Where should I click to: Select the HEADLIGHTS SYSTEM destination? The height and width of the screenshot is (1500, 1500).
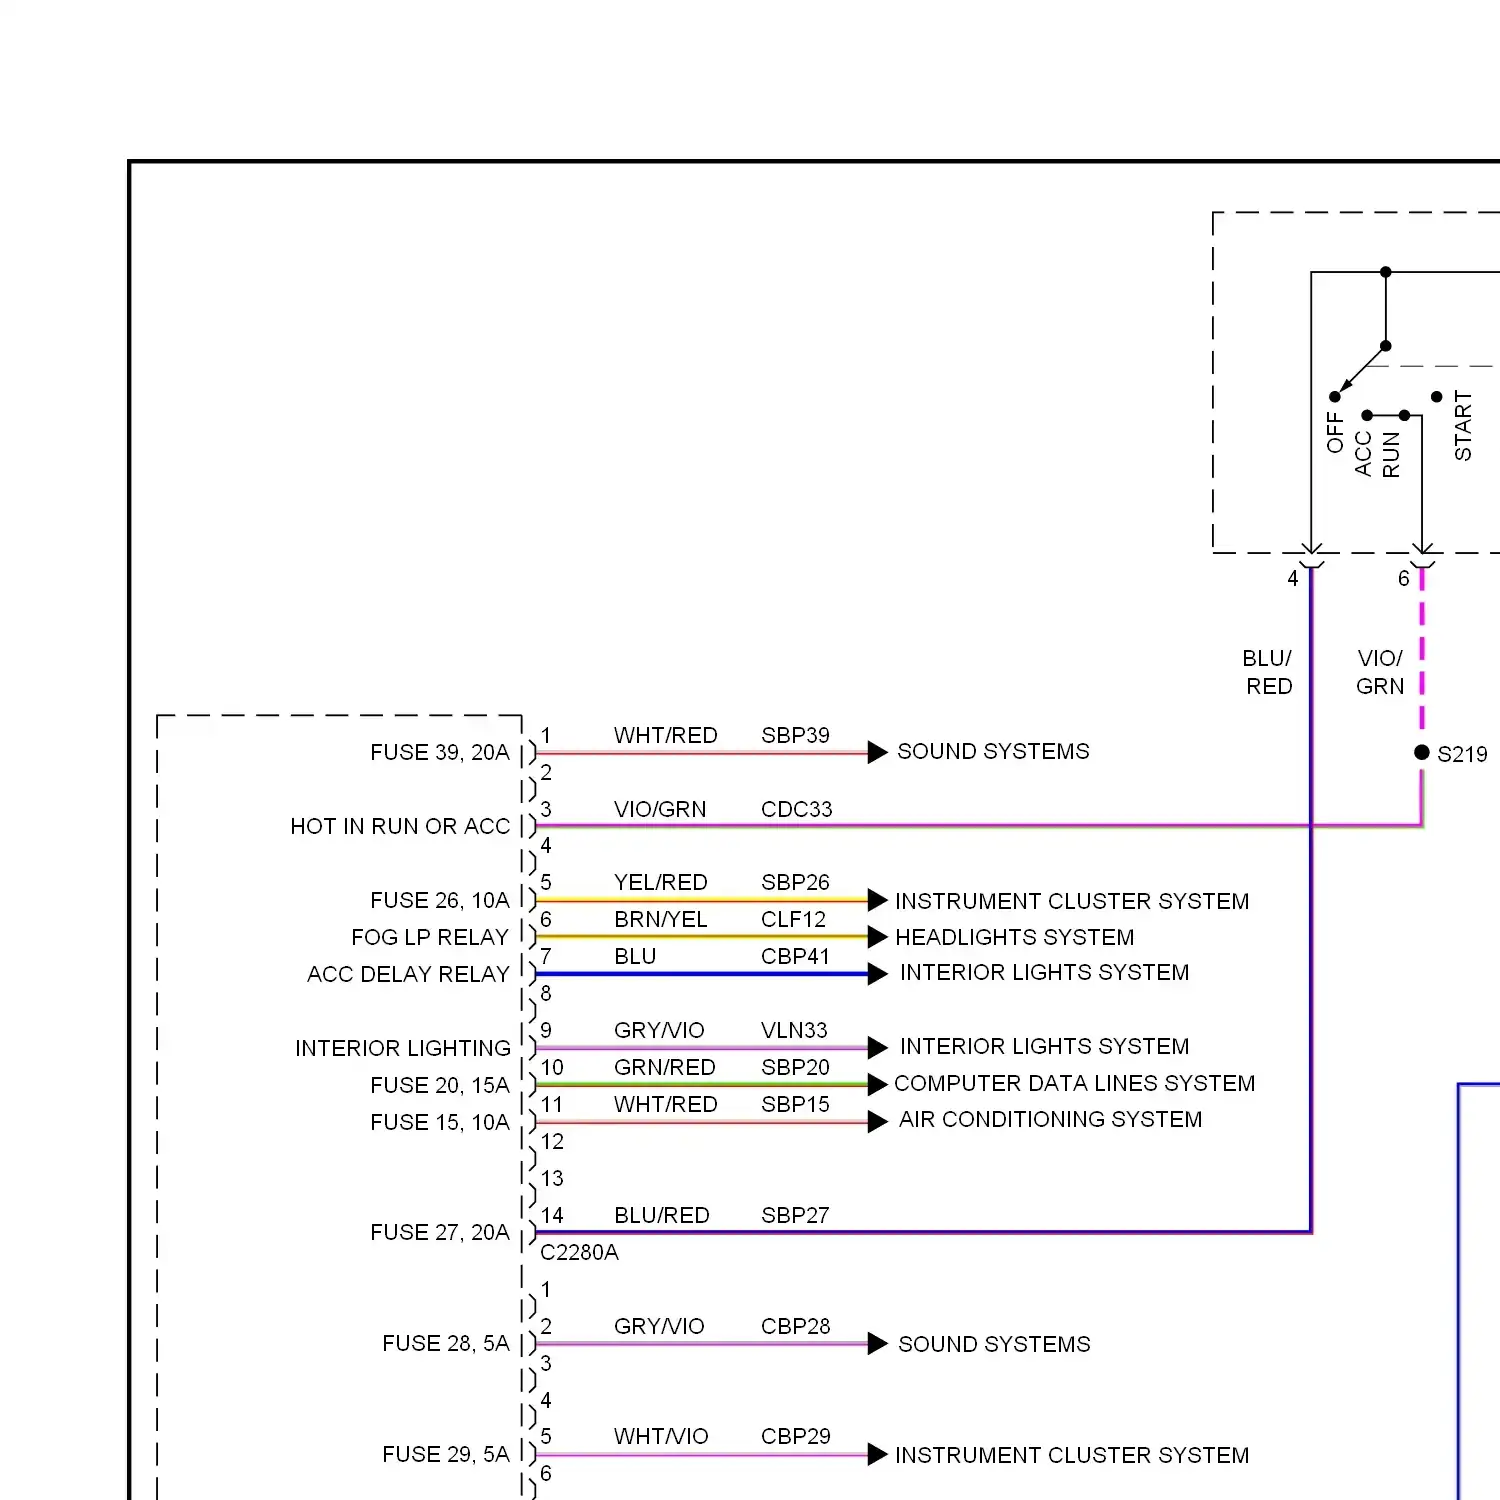tap(1014, 937)
